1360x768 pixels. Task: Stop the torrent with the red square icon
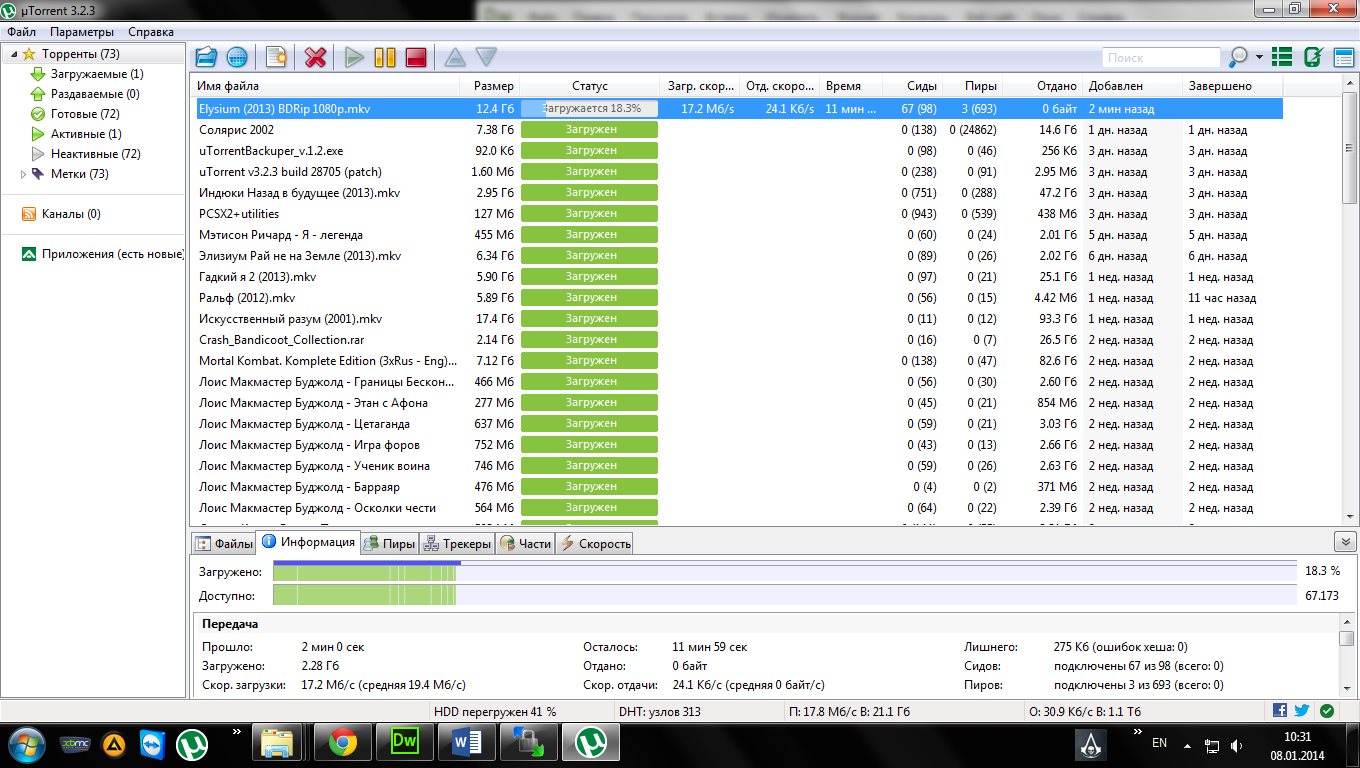(416, 57)
